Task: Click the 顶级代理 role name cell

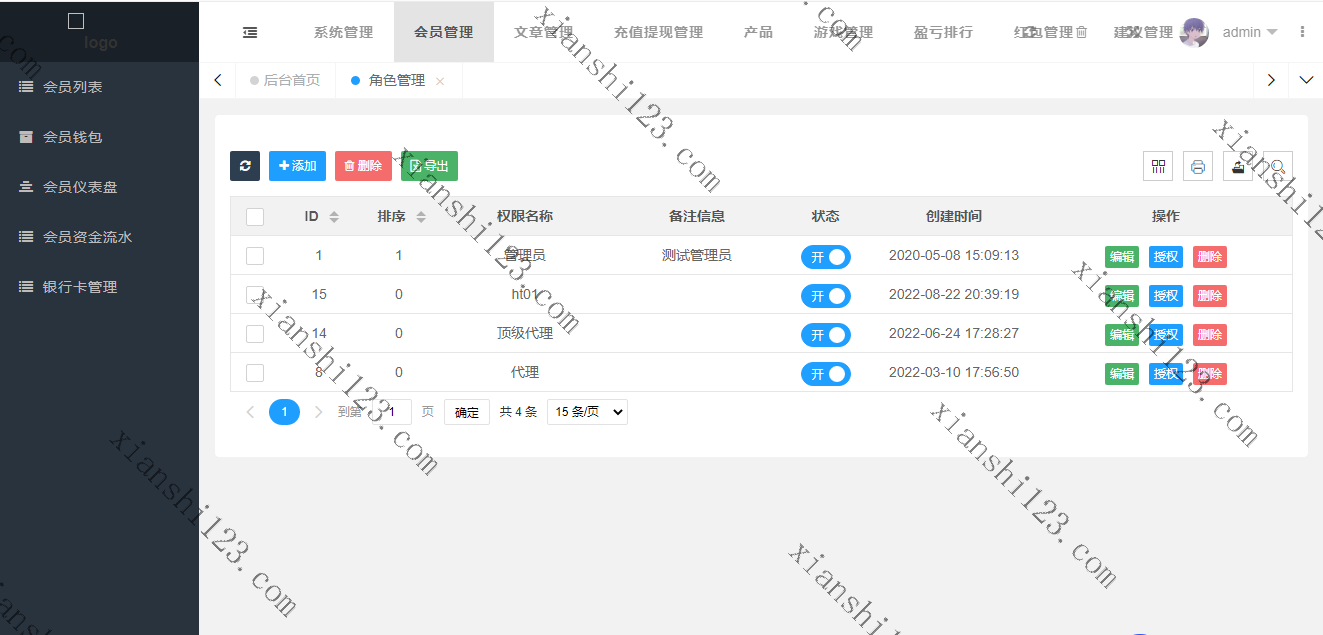Action: [525, 333]
